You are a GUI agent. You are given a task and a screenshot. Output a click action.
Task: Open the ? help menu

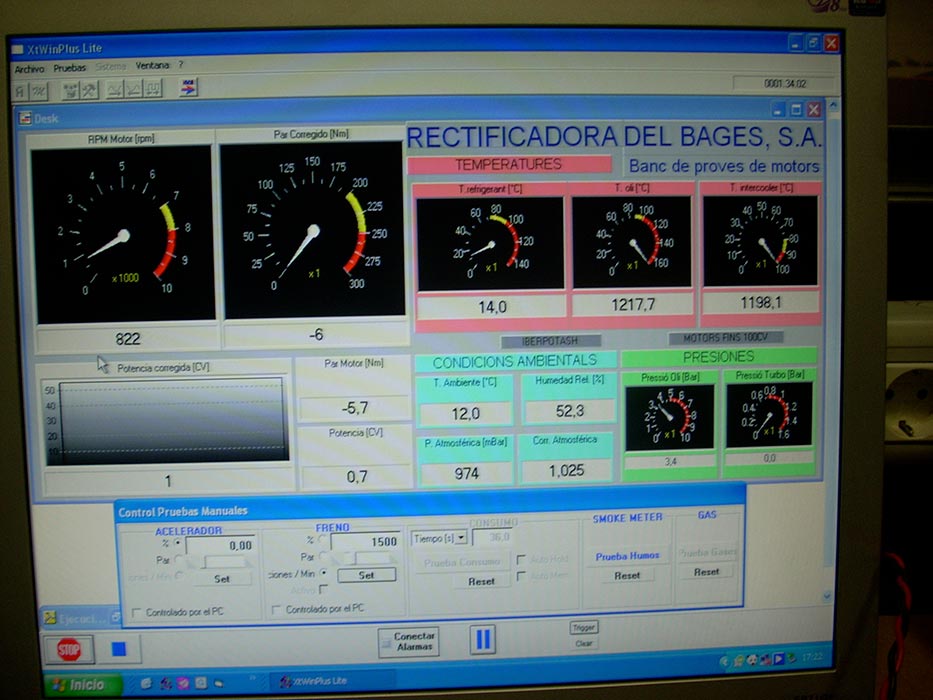click(181, 64)
